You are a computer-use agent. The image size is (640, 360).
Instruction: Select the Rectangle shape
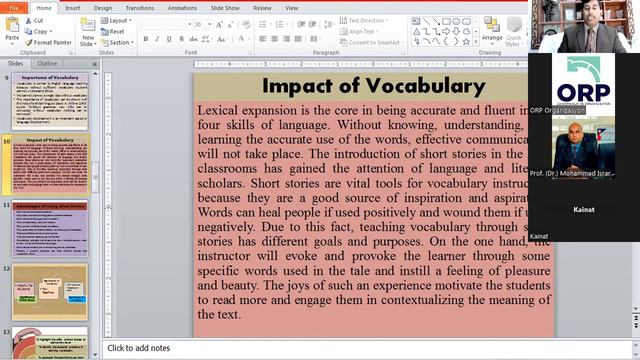pyautogui.click(x=446, y=22)
